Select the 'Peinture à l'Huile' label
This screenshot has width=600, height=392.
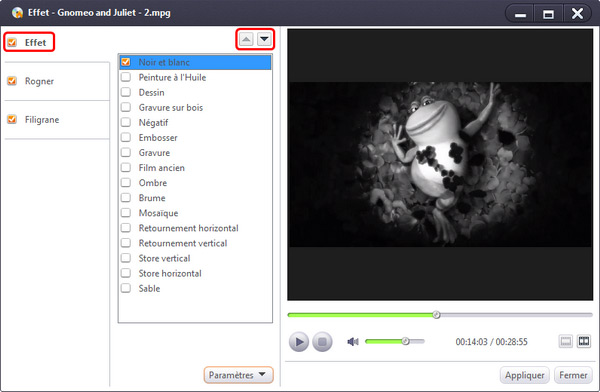(172, 77)
